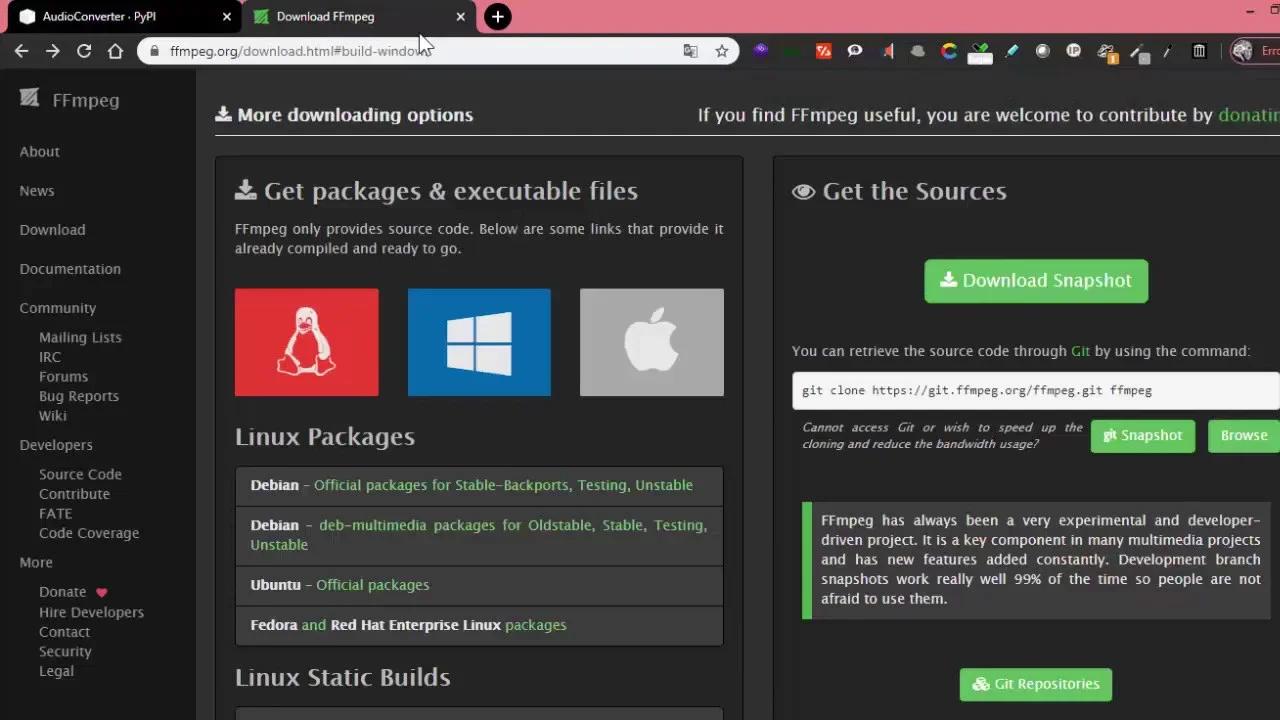Click the Apple macOS download tile
This screenshot has height=720, width=1280.
coord(651,341)
